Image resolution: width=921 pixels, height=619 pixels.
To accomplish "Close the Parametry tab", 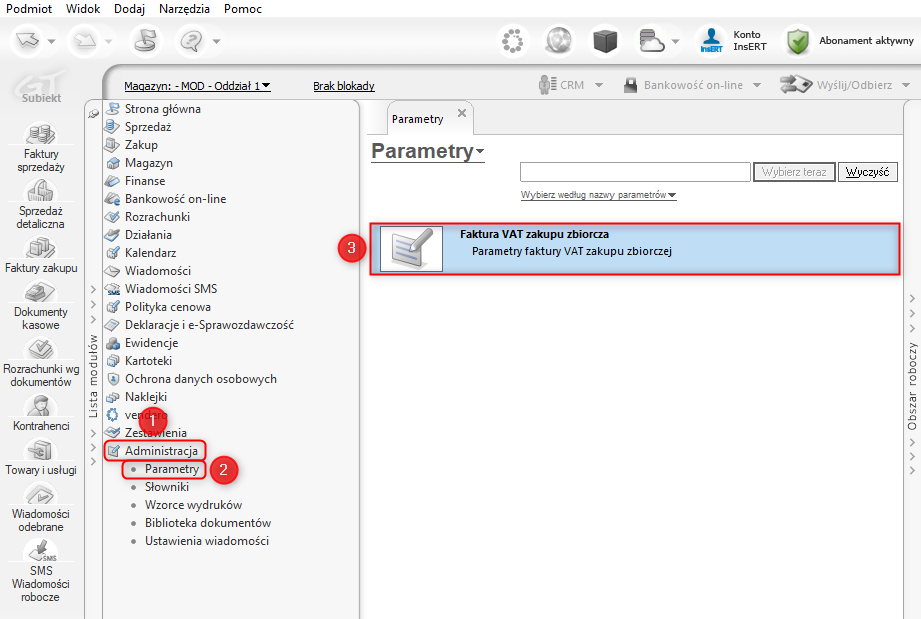I will 462,113.
